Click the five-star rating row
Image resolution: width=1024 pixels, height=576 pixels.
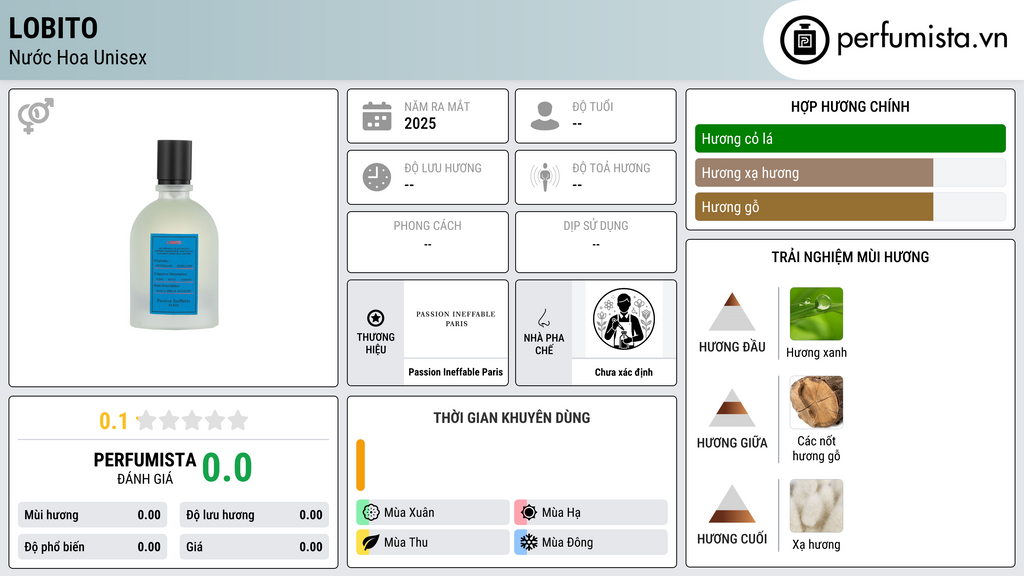point(192,420)
